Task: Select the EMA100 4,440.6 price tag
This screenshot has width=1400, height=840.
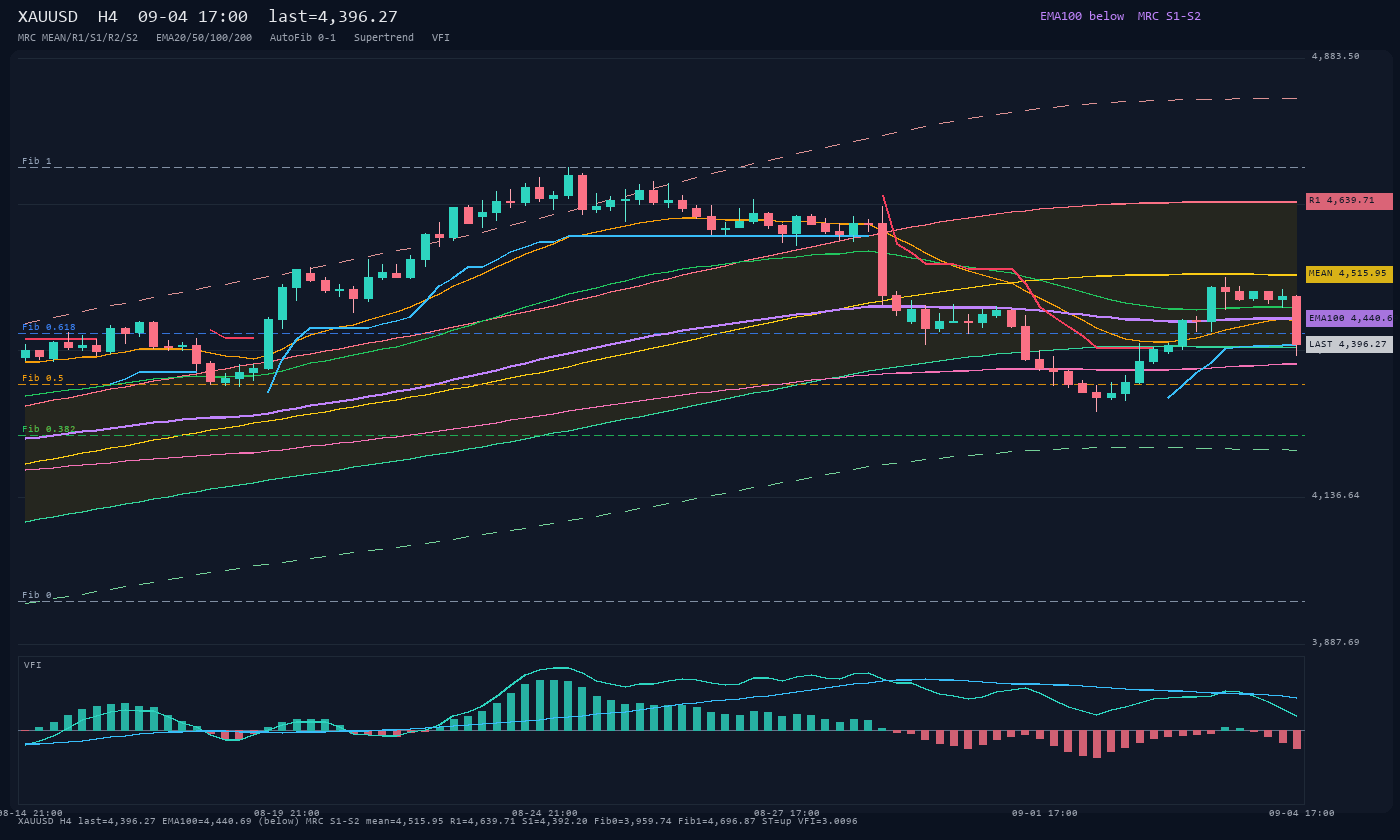Action: [1349, 318]
